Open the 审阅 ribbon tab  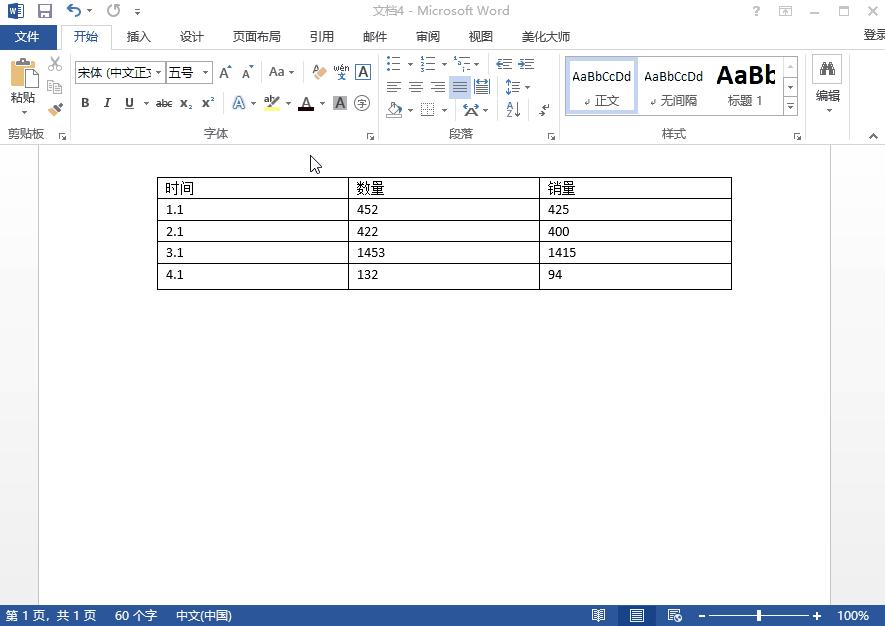(427, 36)
